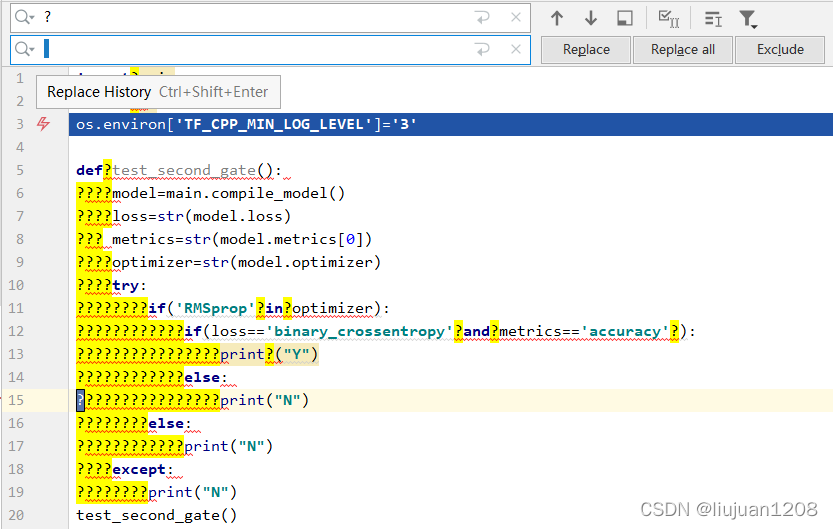Click the except keyword on line 18
This screenshot has width=833, height=529.
coord(139,470)
